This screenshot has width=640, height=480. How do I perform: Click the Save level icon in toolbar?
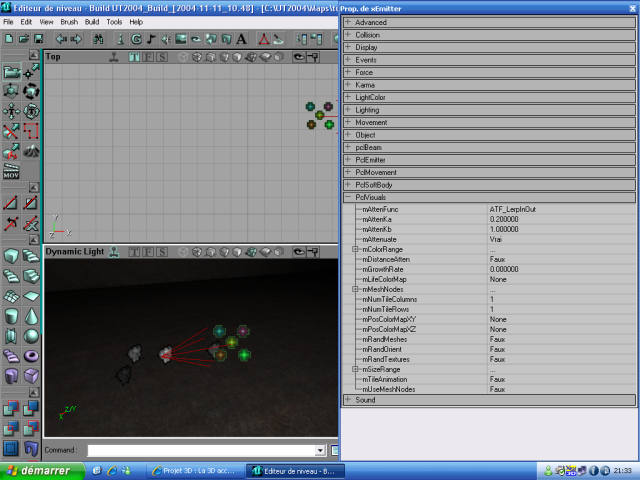click(x=37, y=39)
